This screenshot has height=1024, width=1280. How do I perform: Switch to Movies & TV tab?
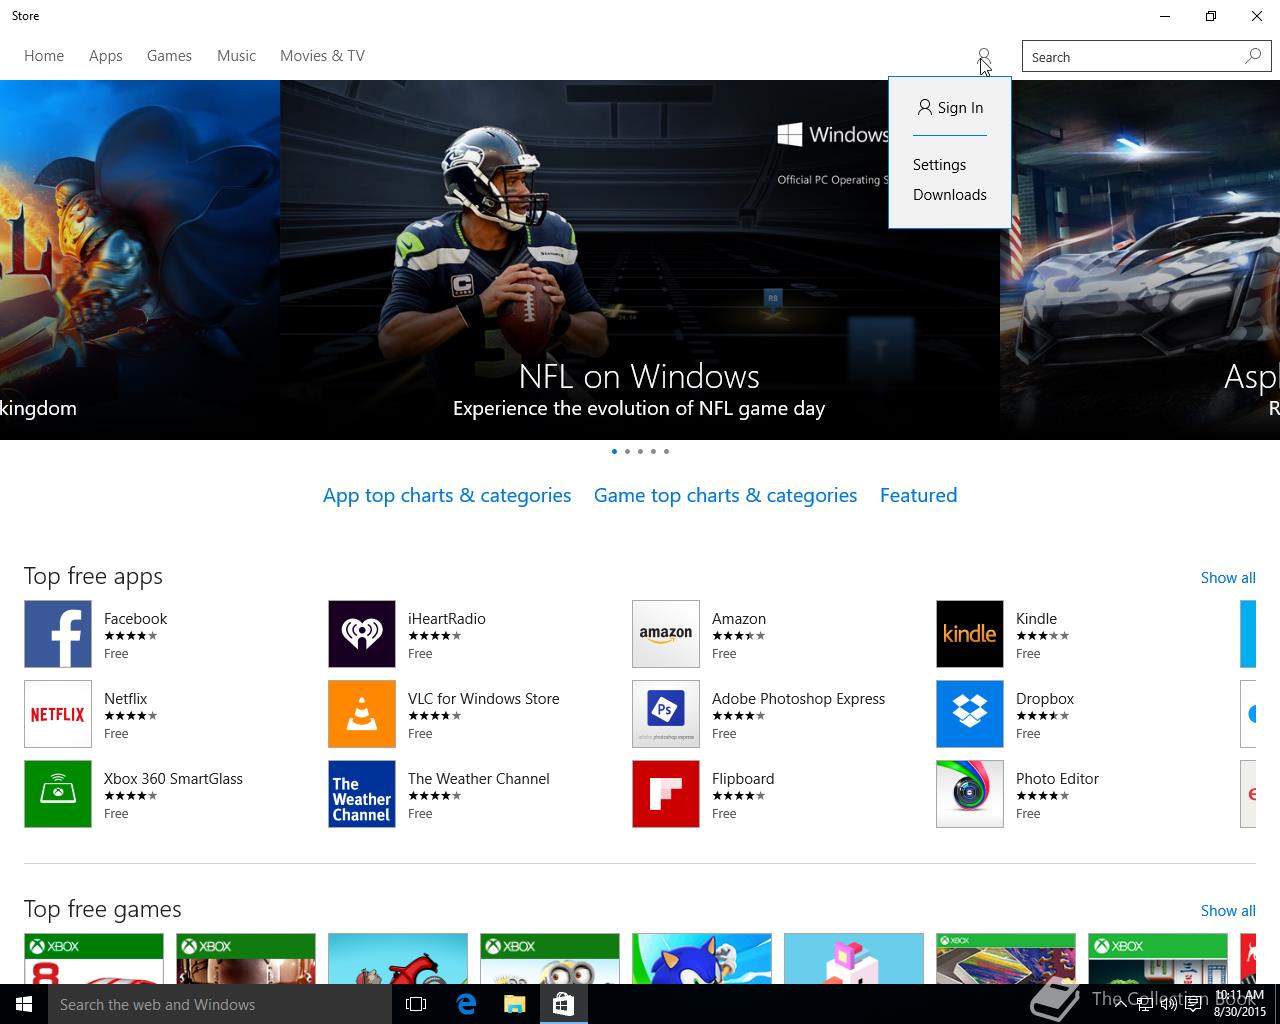(322, 56)
